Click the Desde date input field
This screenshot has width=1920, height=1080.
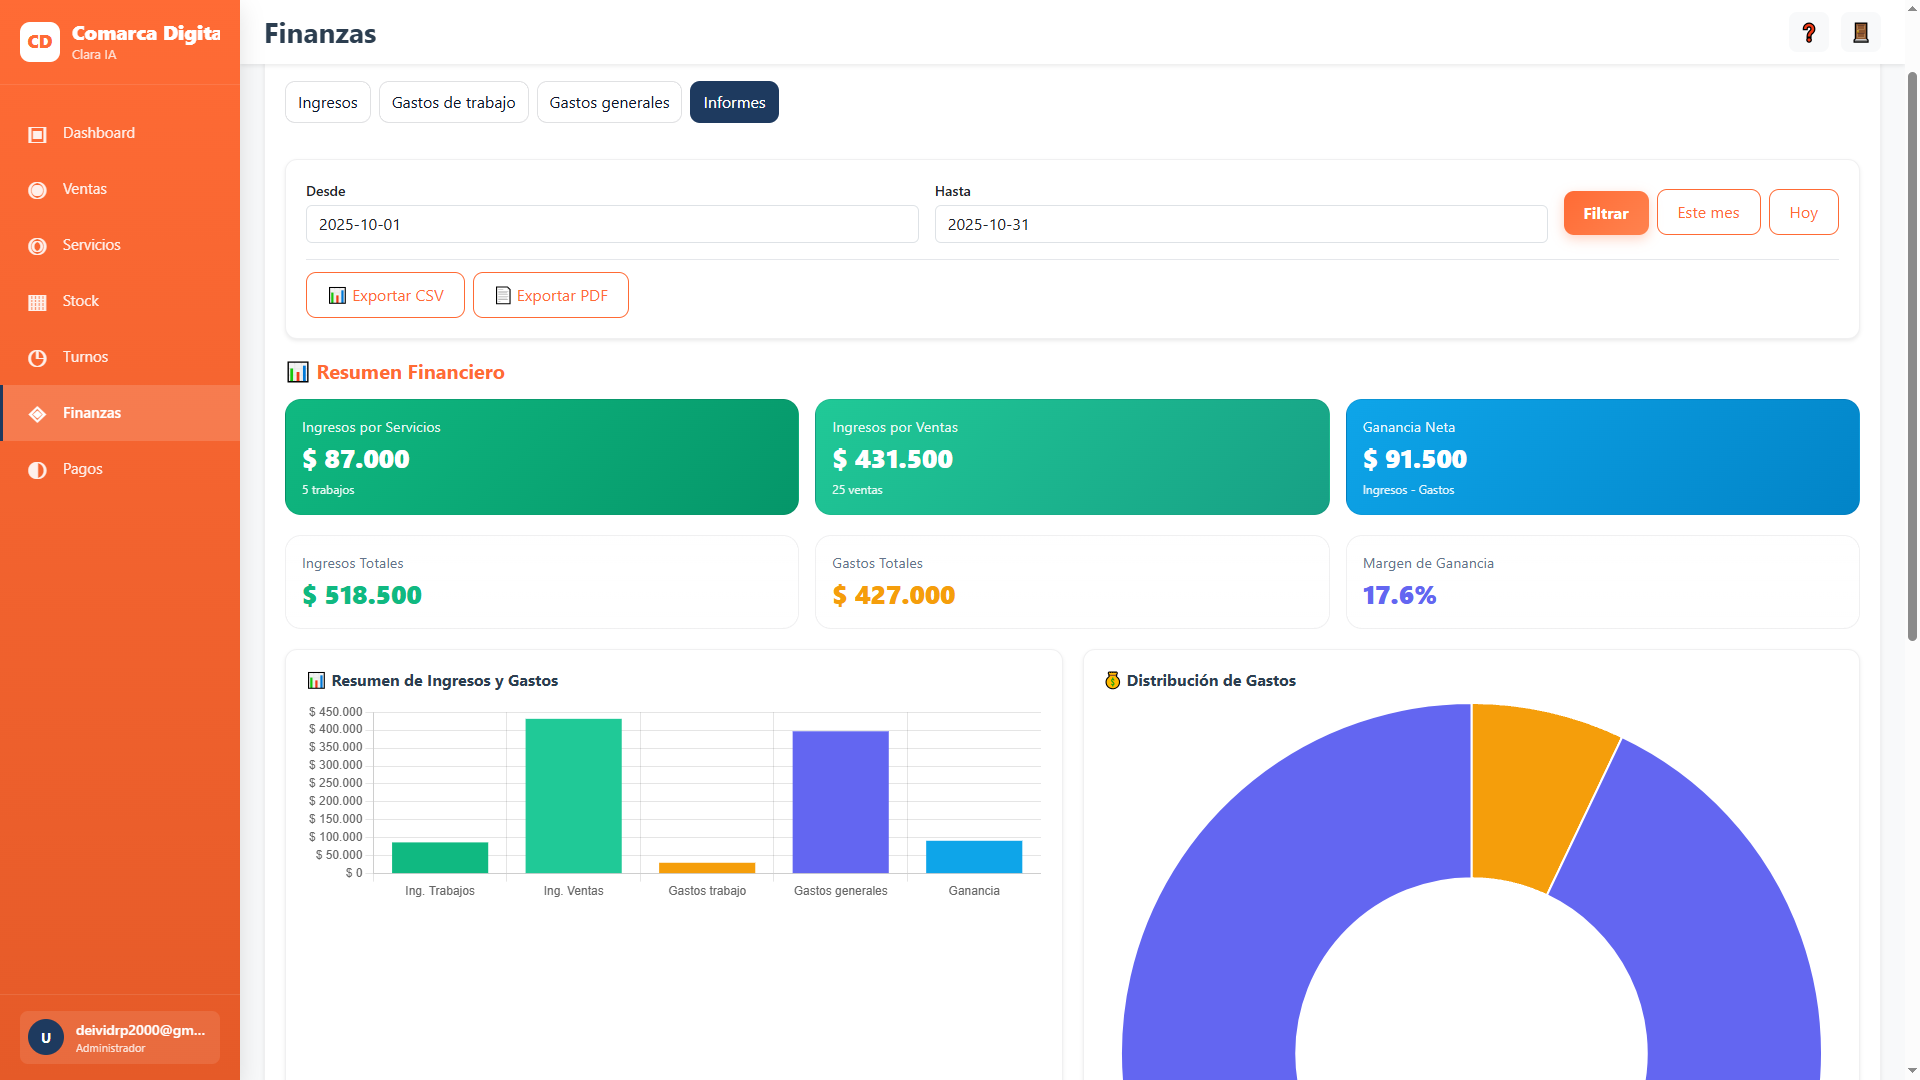[611, 225]
